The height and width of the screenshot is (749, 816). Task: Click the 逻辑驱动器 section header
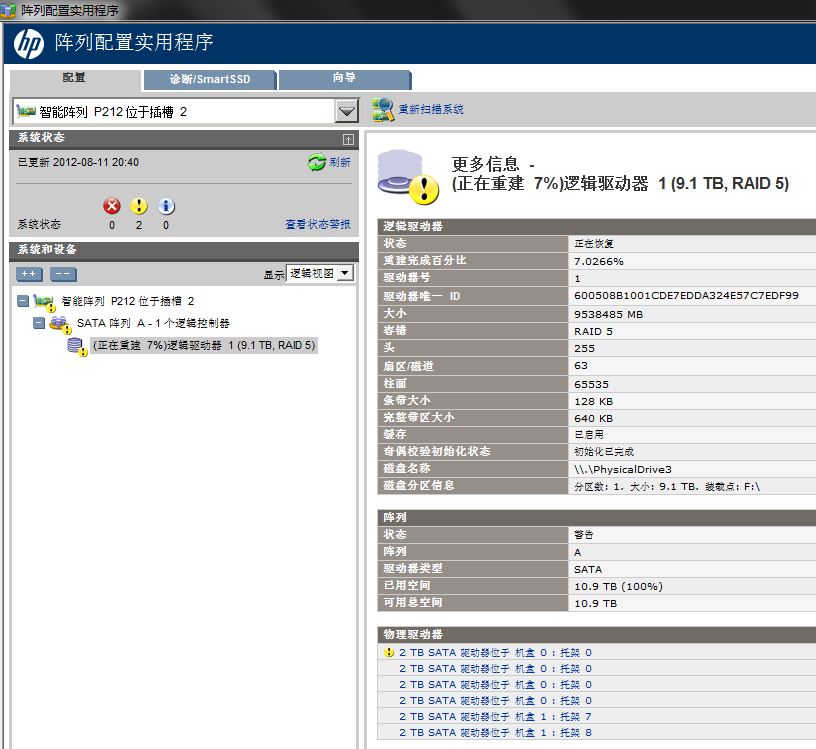[x=596, y=226]
